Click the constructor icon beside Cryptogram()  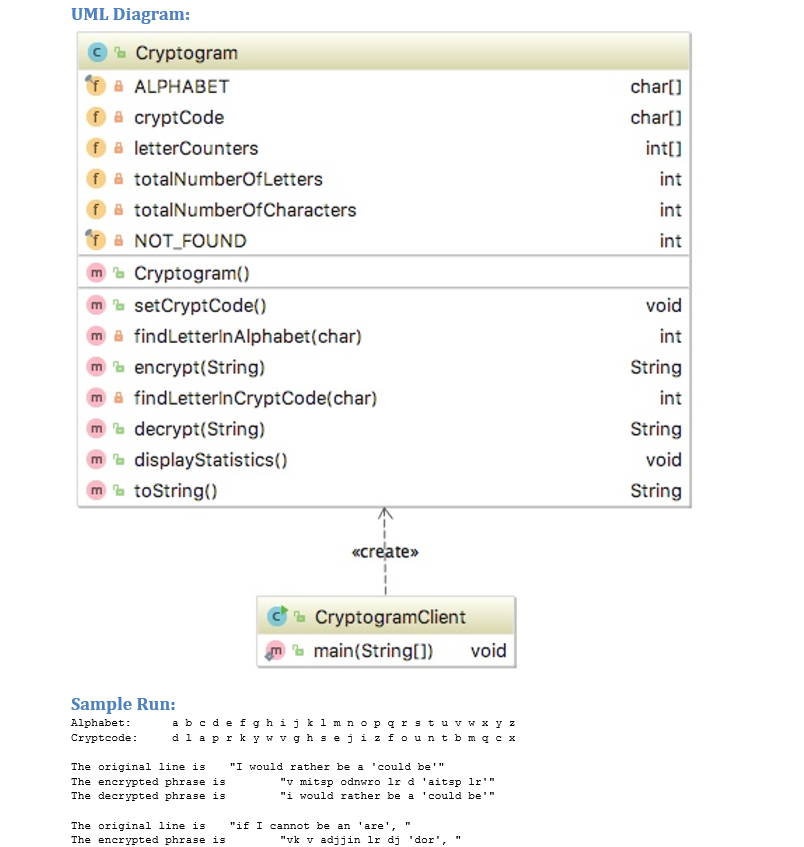(x=96, y=272)
